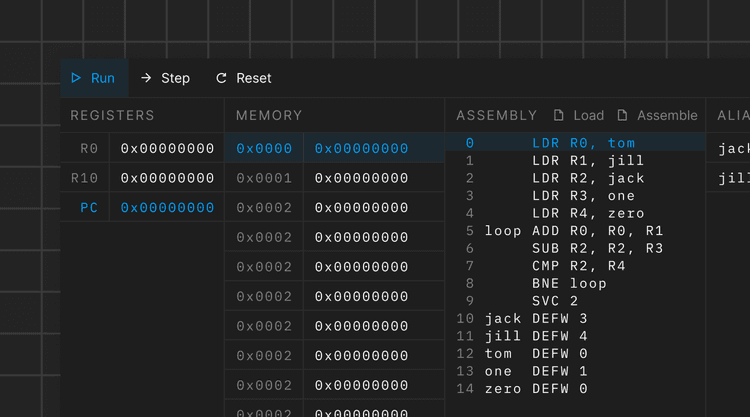Click the Step arrow icon
The width and height of the screenshot is (750, 417).
(x=146, y=78)
